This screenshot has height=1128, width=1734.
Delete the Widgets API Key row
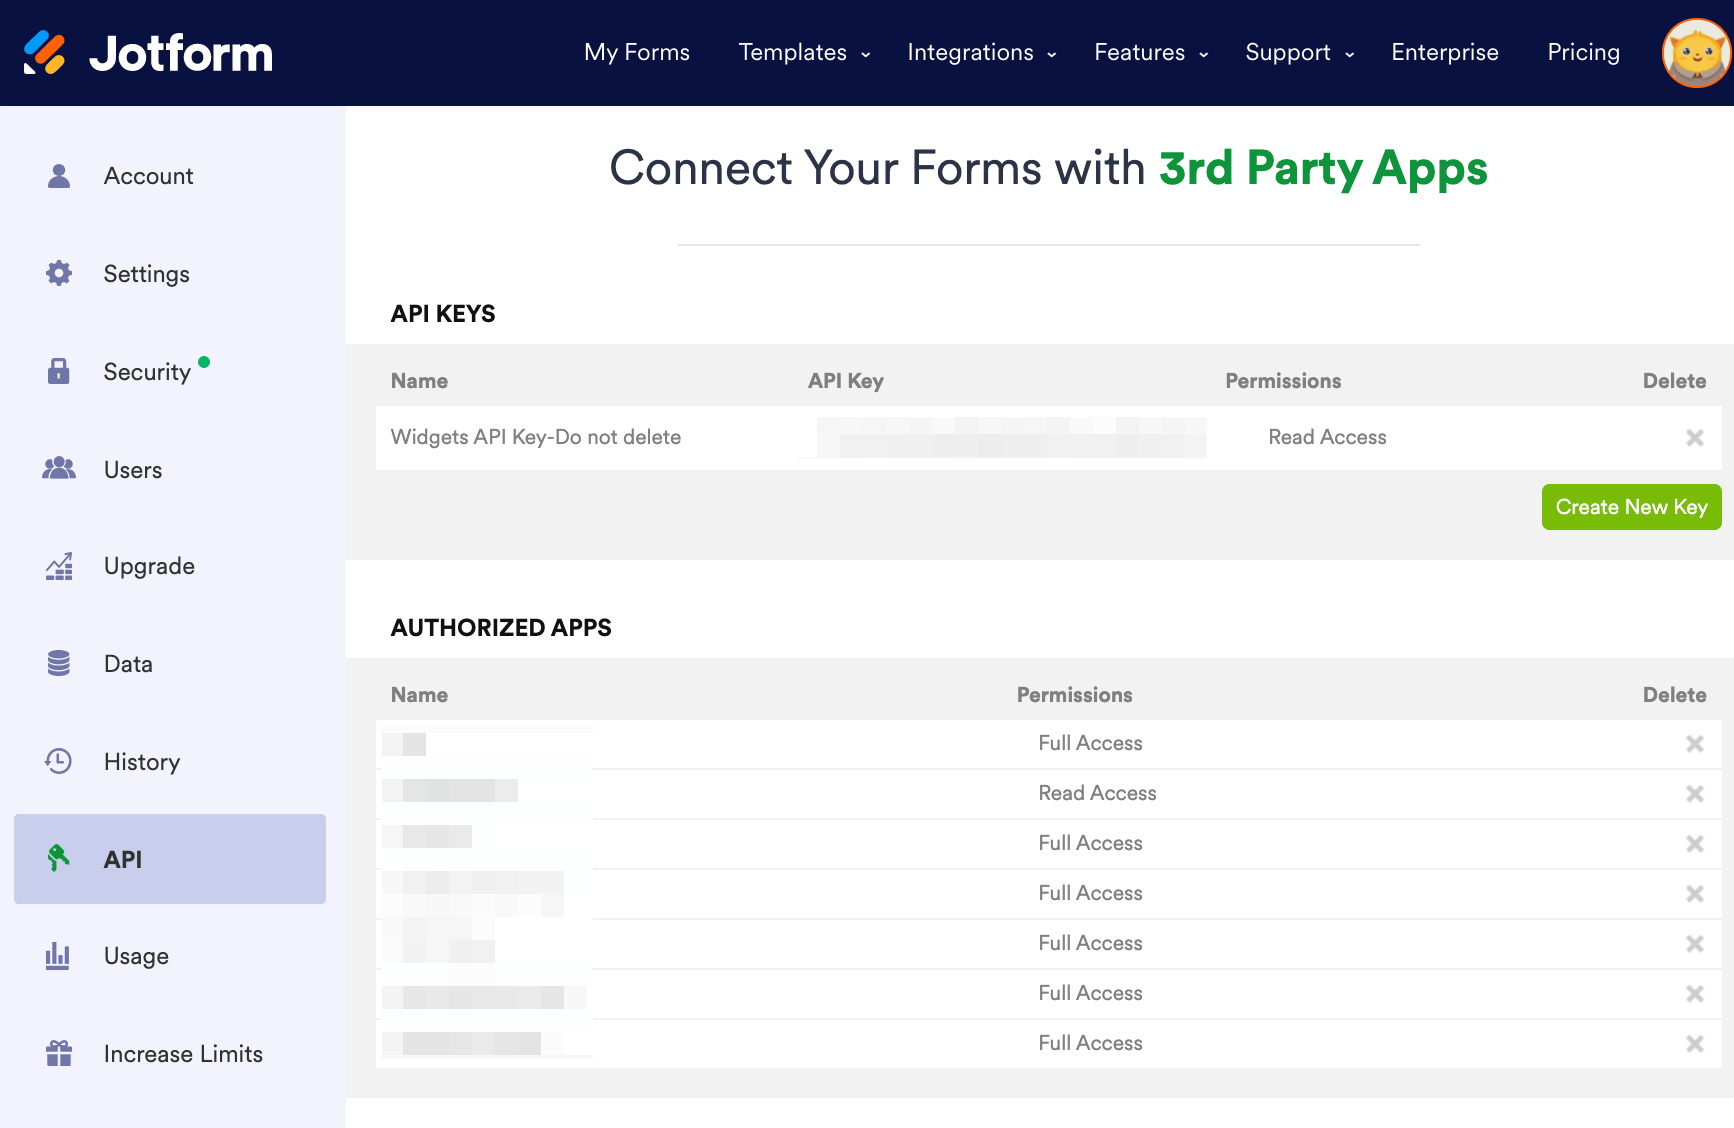coord(1694,437)
